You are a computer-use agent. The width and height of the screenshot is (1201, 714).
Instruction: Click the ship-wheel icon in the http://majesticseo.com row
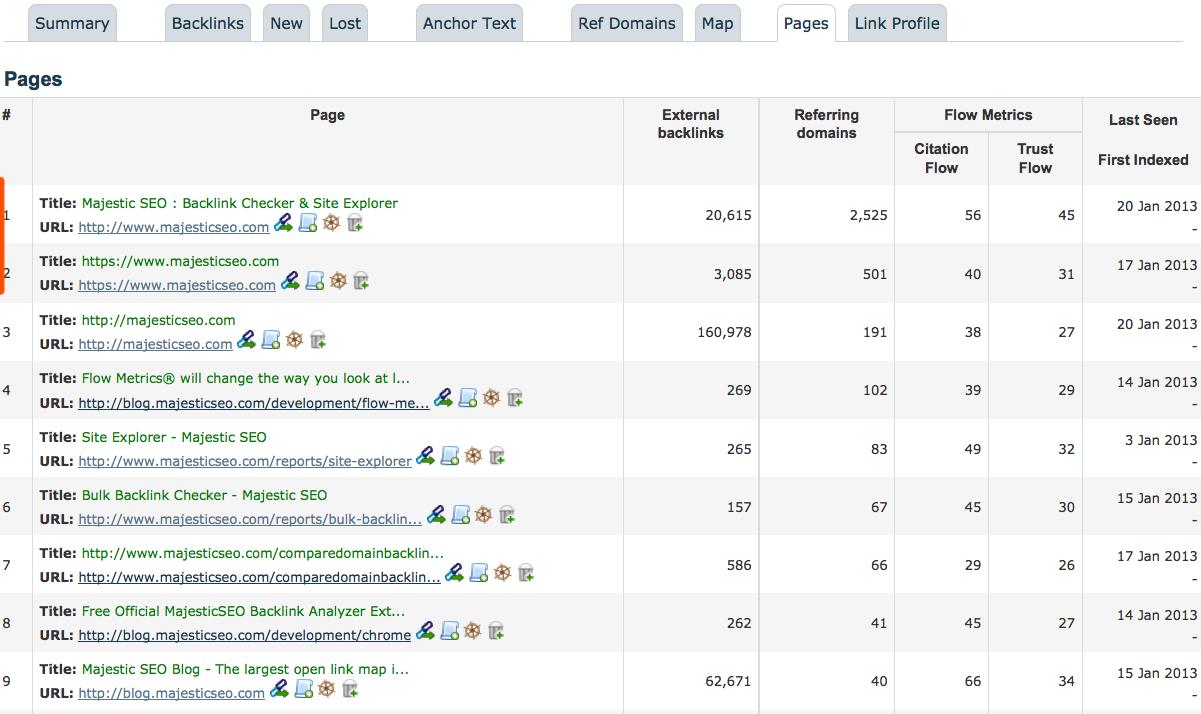[x=294, y=339]
